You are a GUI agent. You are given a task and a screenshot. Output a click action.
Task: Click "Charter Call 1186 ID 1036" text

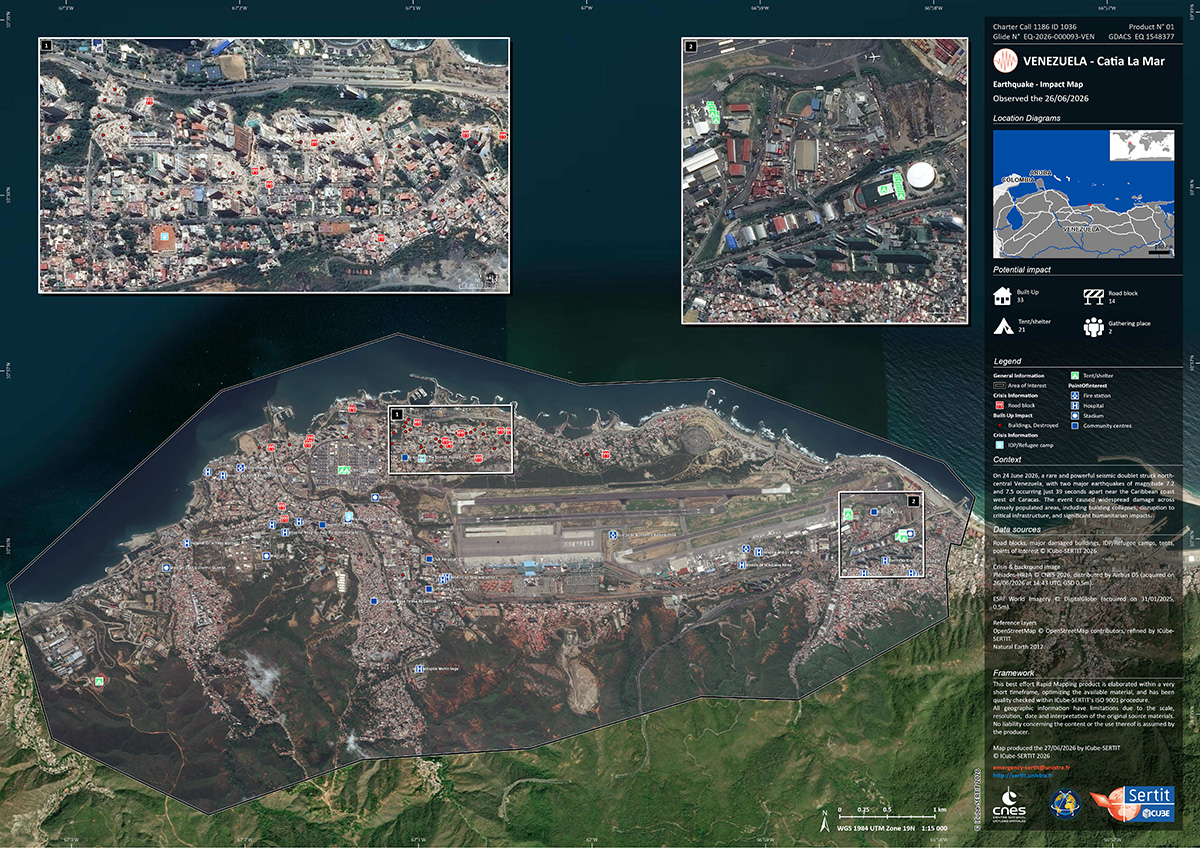pyautogui.click(x=1037, y=25)
